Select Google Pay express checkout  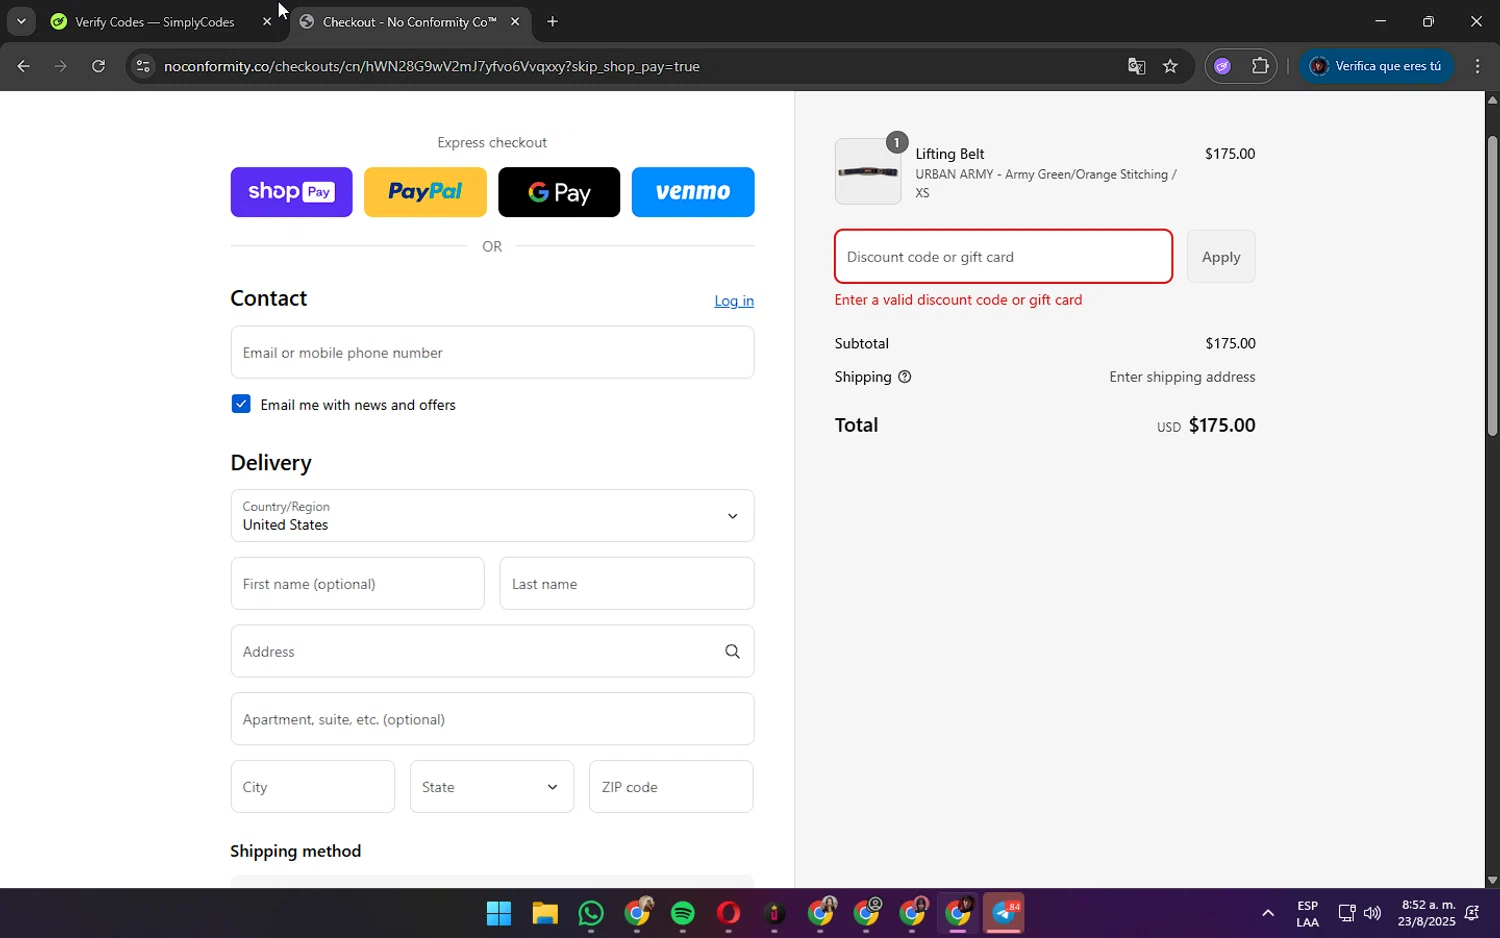pos(559,192)
